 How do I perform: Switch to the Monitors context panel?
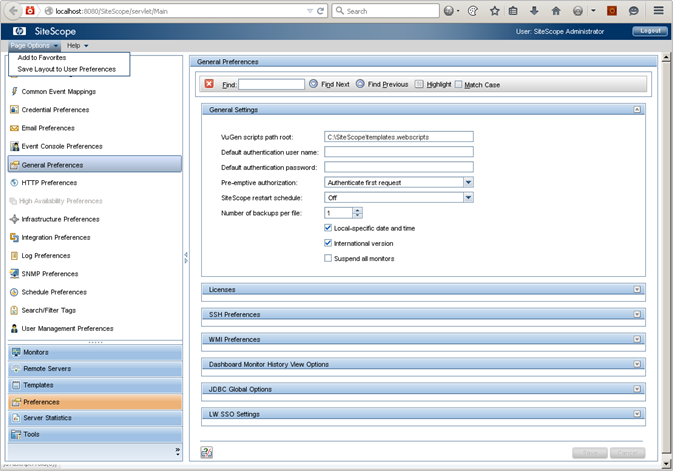pyautogui.click(x=36, y=352)
